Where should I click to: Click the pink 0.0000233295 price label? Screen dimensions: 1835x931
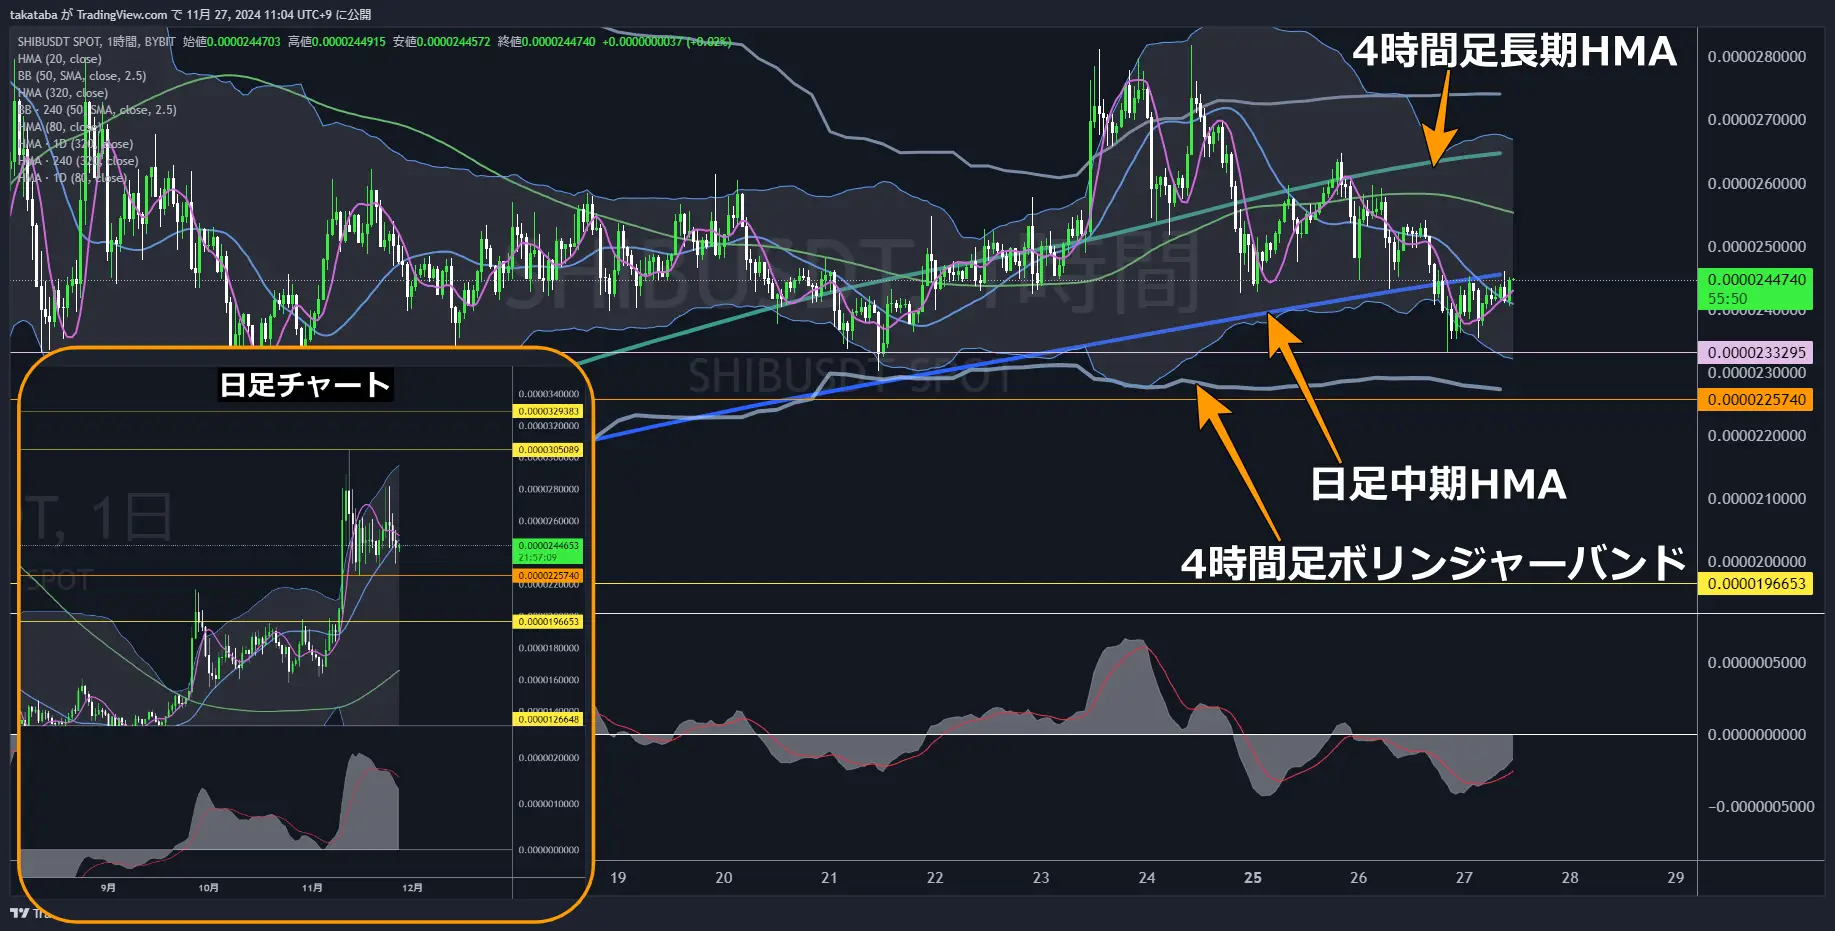pyautogui.click(x=1755, y=352)
